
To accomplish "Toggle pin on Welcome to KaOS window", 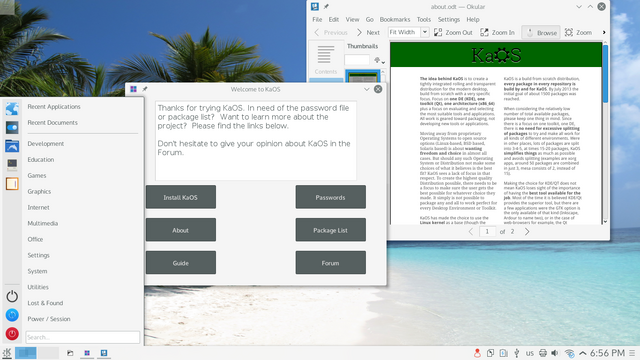I will coord(144,89).
